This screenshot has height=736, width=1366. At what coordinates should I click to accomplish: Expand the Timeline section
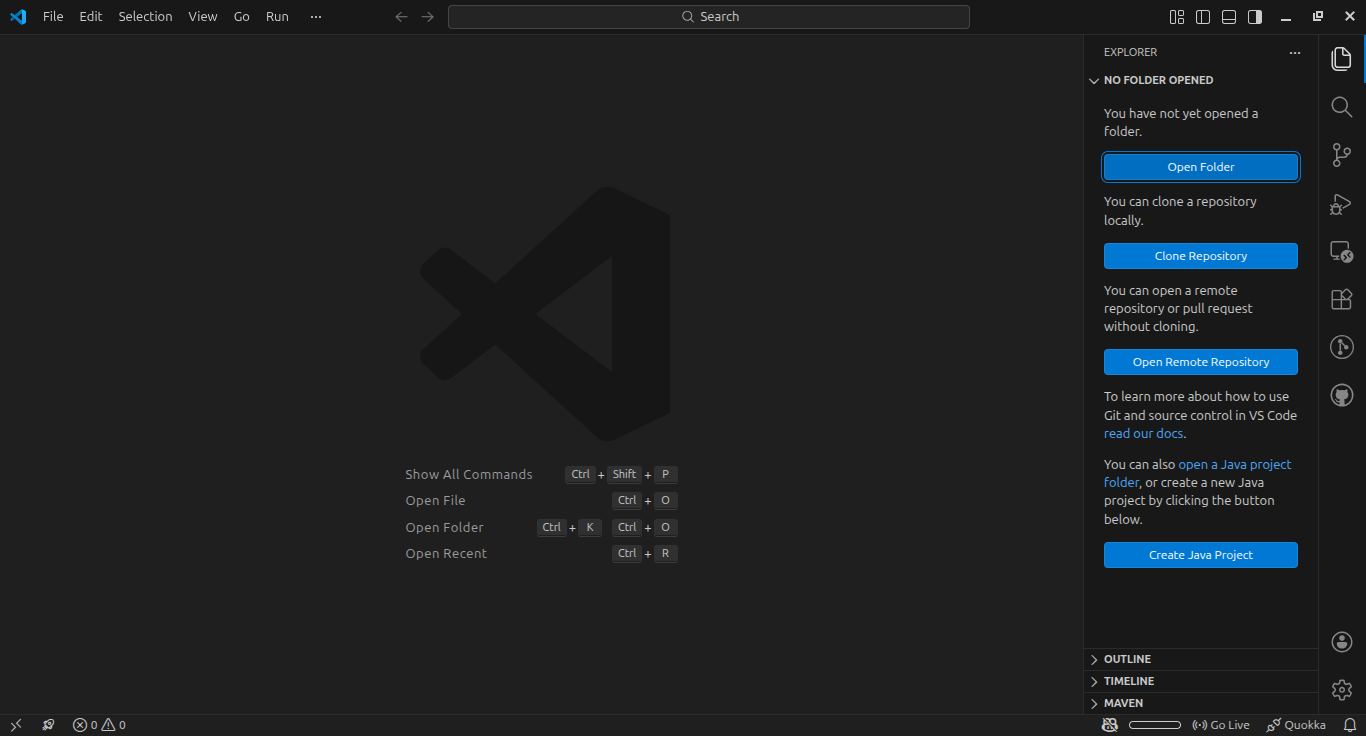(1201, 681)
